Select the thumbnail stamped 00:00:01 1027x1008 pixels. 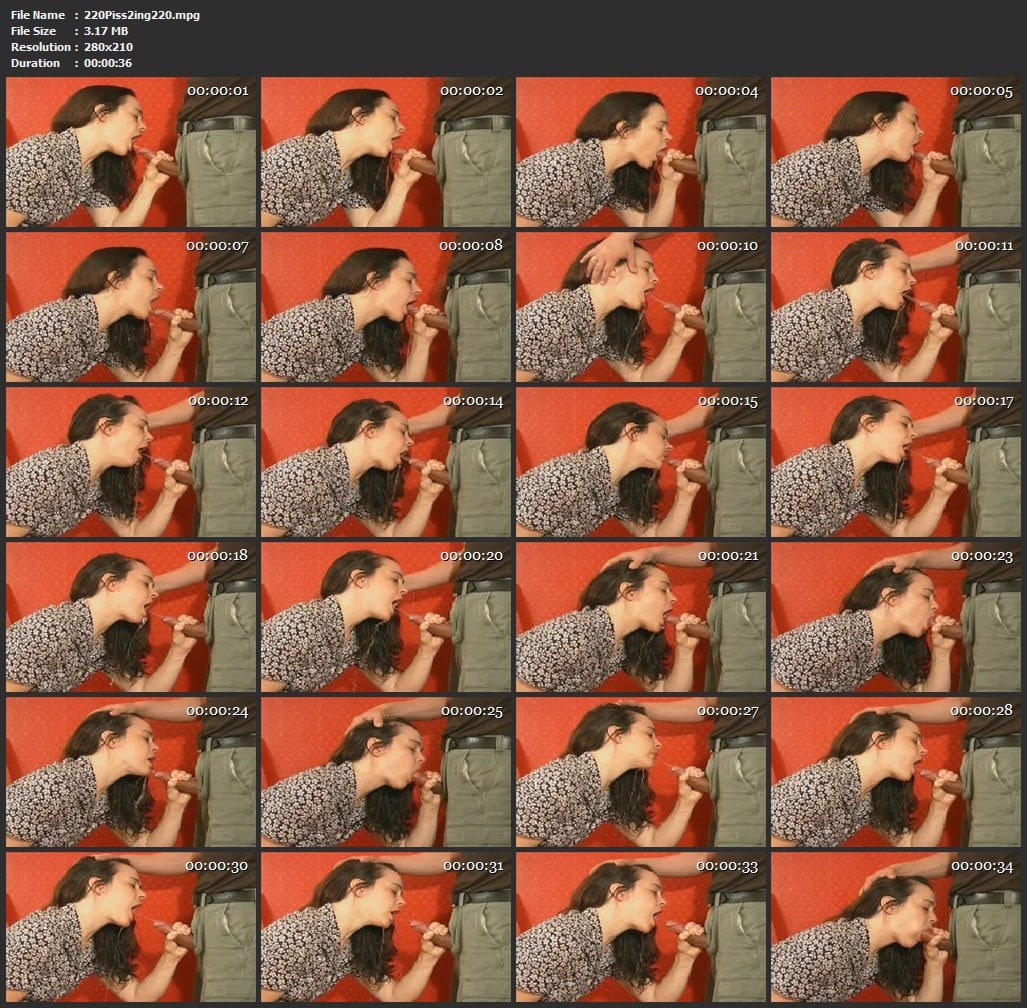(131, 152)
